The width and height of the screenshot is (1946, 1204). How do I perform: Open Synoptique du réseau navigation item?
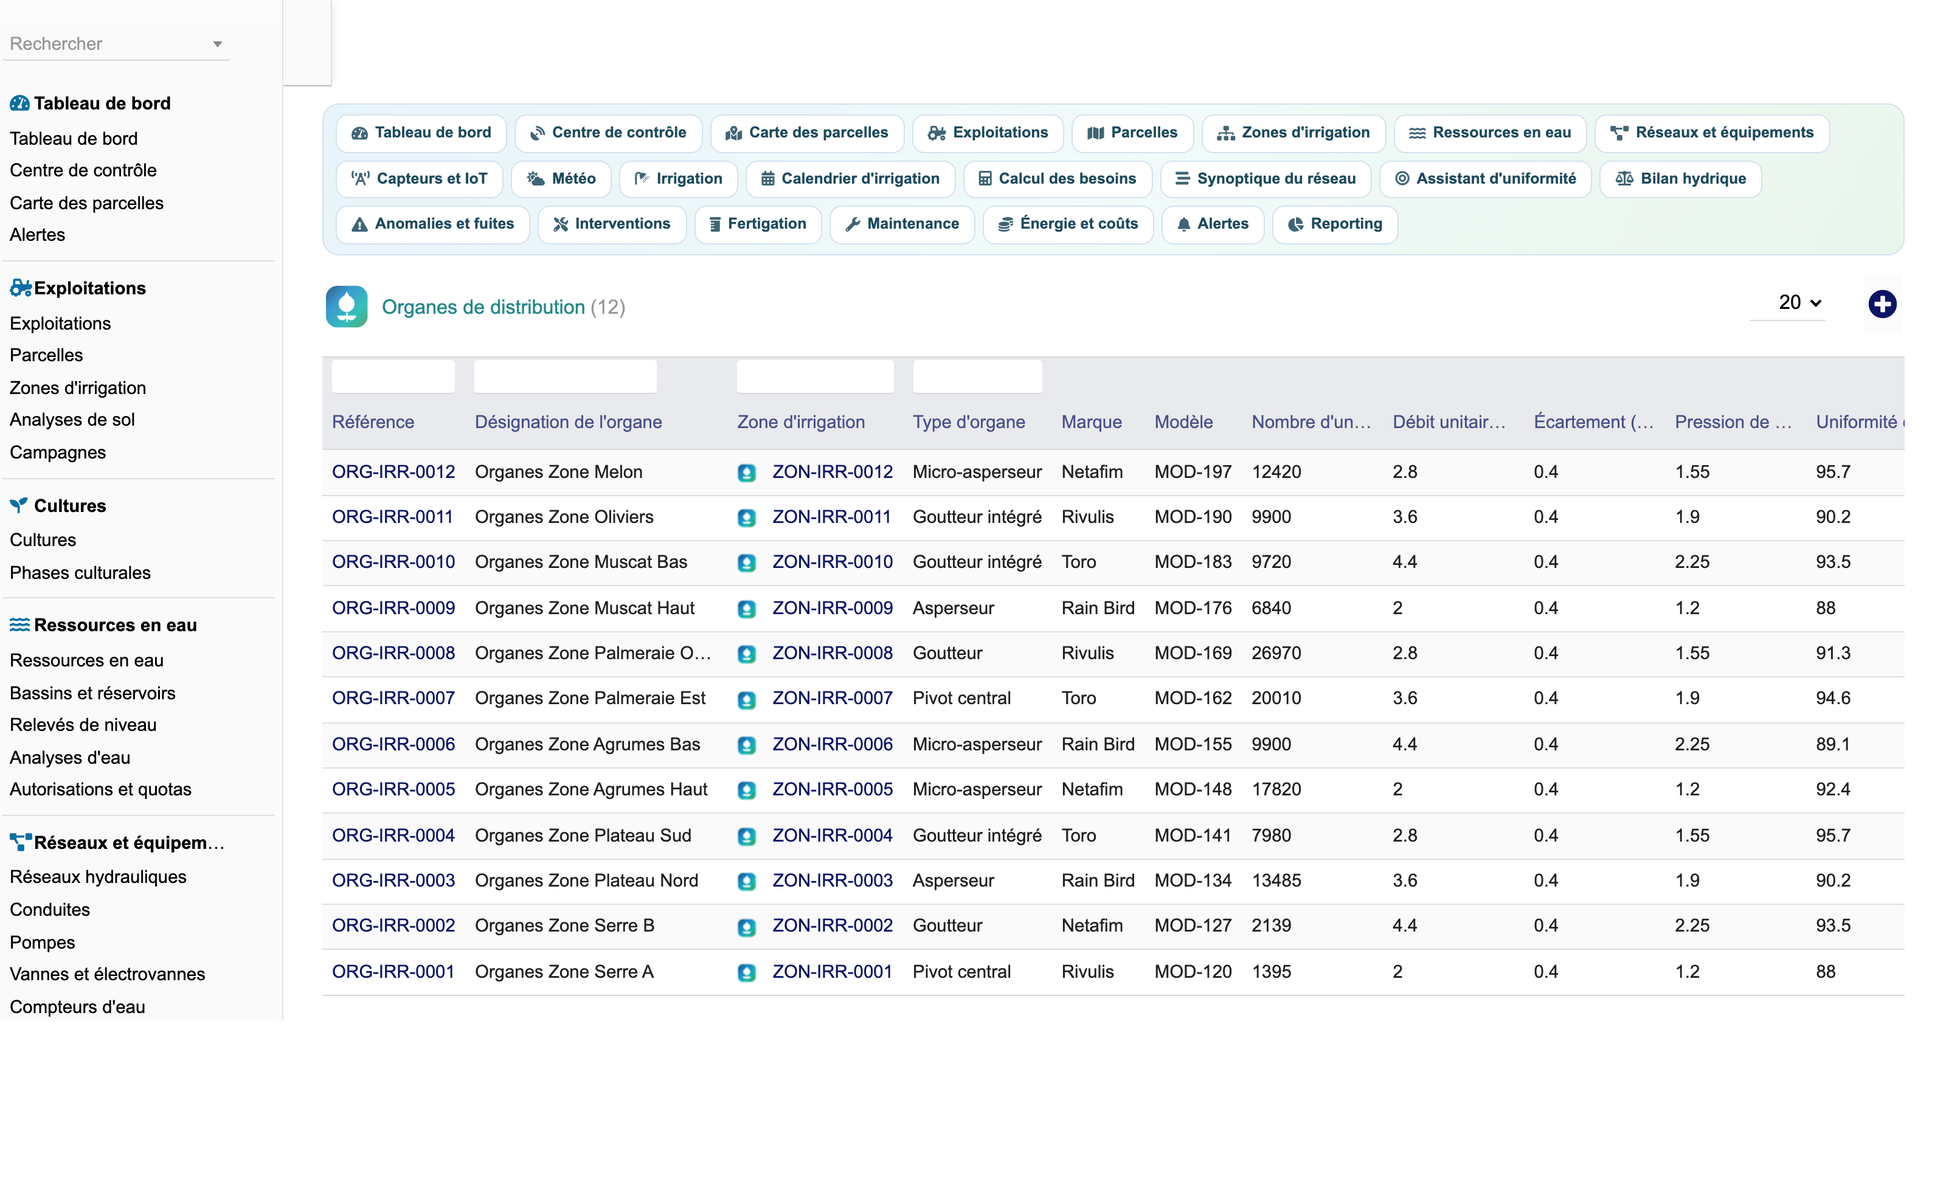(x=1265, y=179)
